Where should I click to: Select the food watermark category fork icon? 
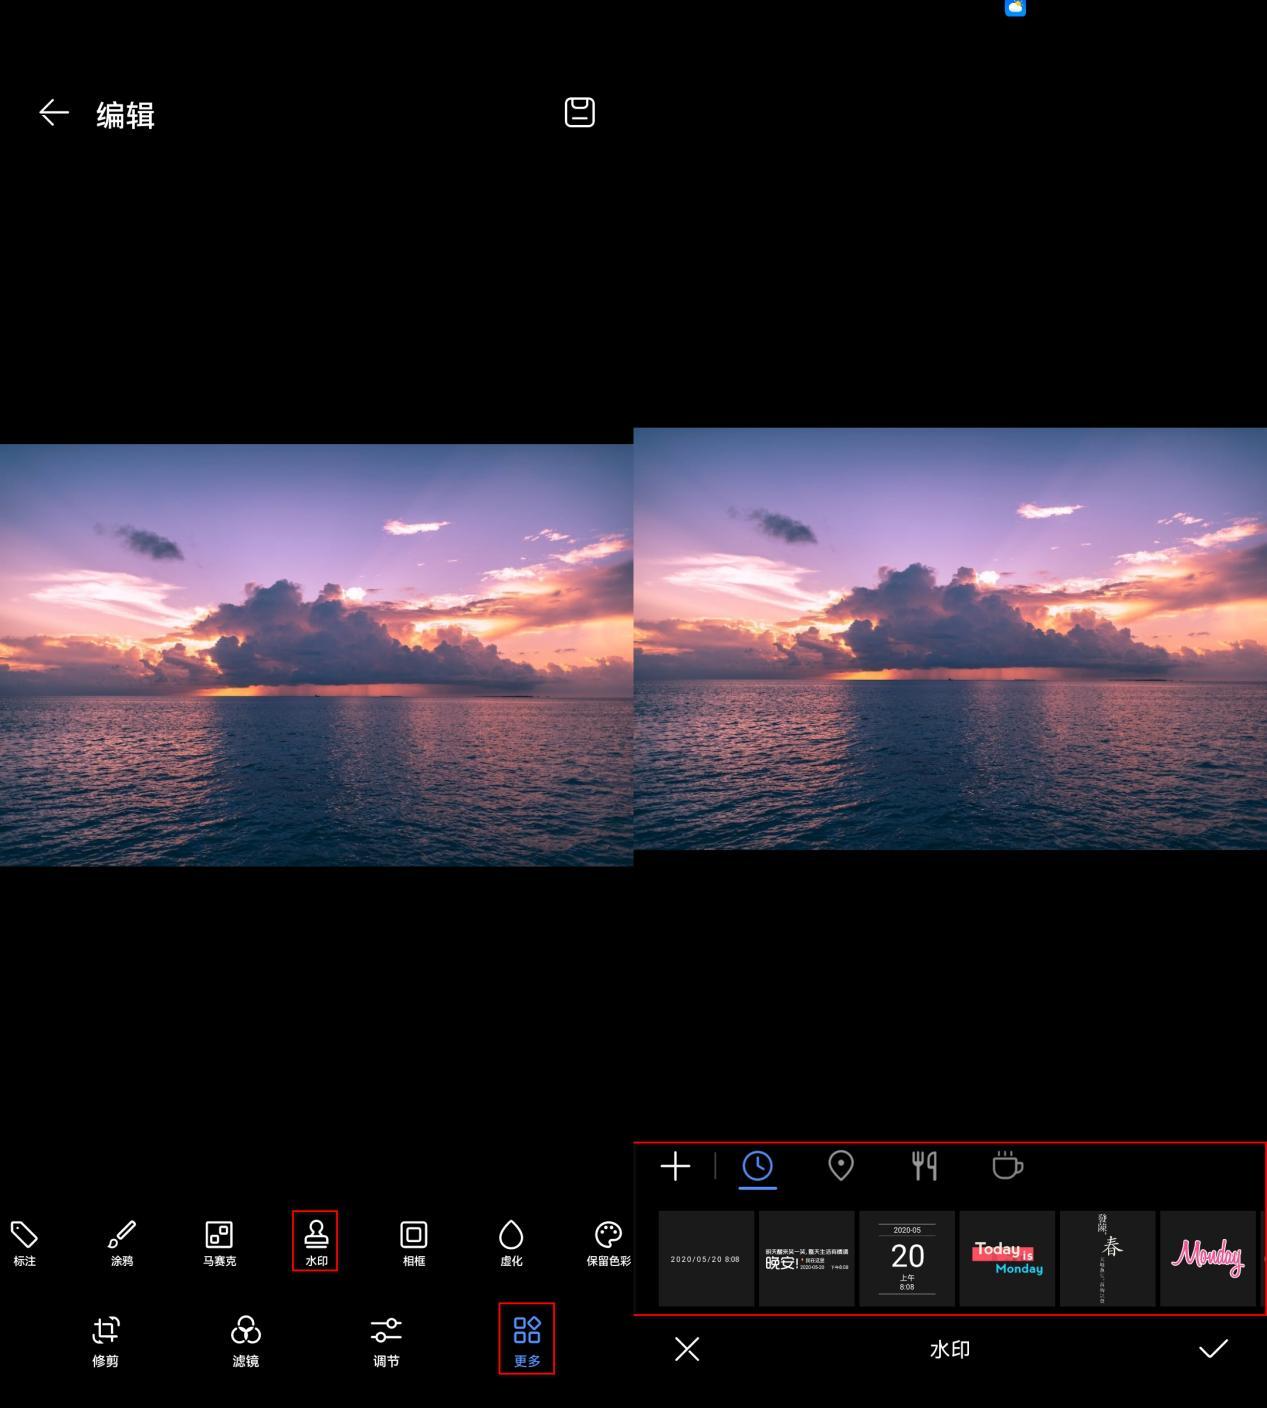[924, 1166]
